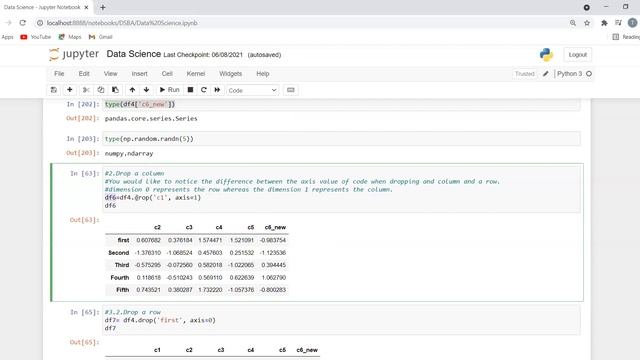This screenshot has height=360, width=640.
Task: Open the View menu
Action: click(110, 74)
